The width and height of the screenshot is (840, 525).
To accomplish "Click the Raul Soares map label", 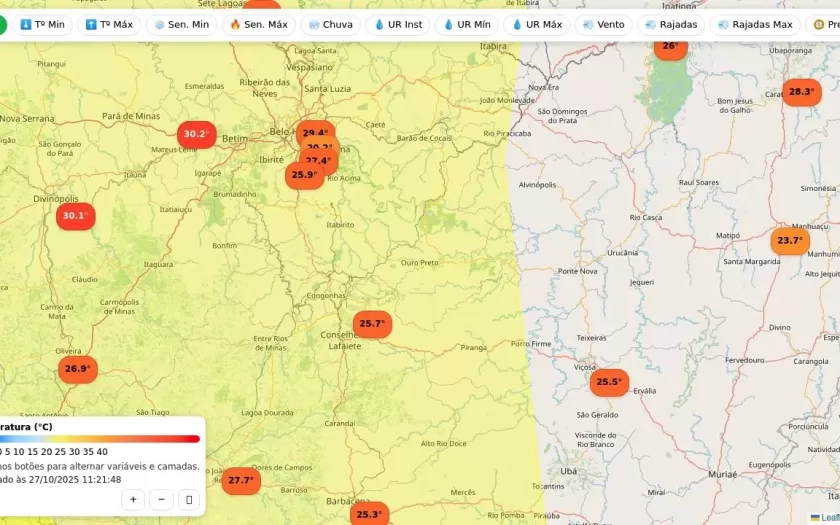I will [x=699, y=182].
